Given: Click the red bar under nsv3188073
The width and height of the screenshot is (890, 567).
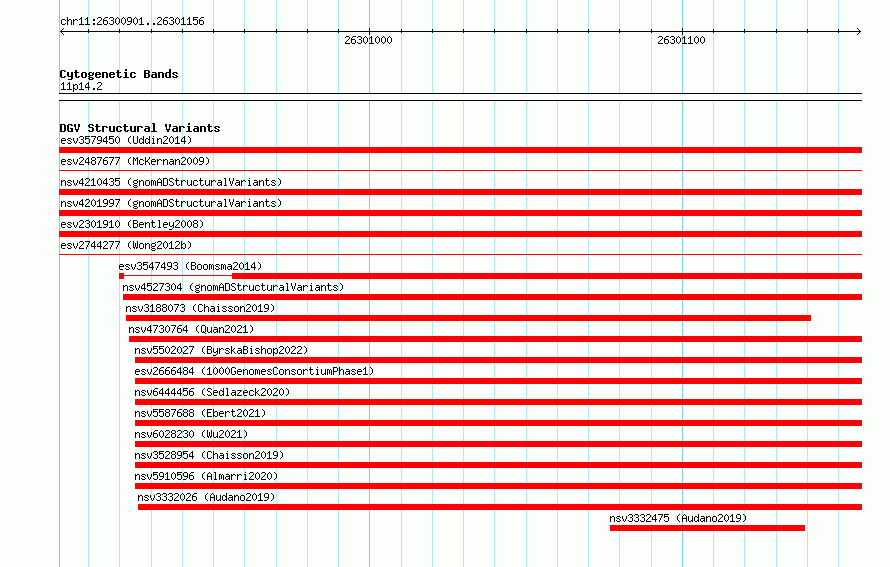Looking at the screenshot, I should pos(468,318).
